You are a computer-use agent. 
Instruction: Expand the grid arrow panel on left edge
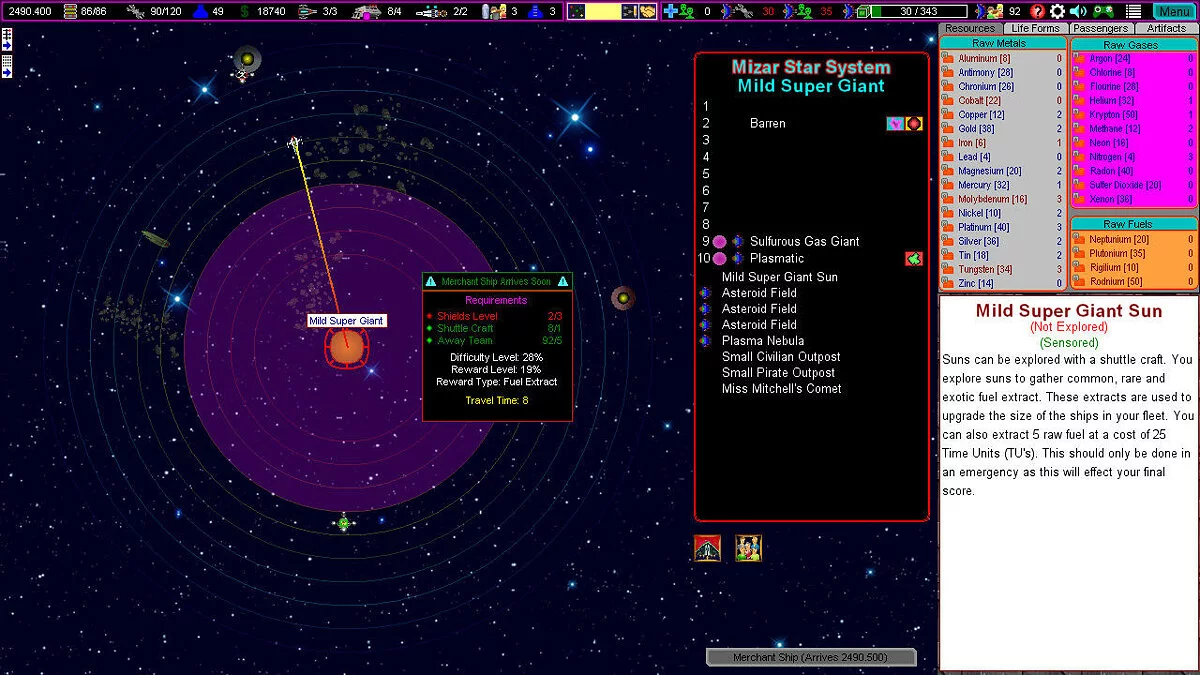[7, 65]
